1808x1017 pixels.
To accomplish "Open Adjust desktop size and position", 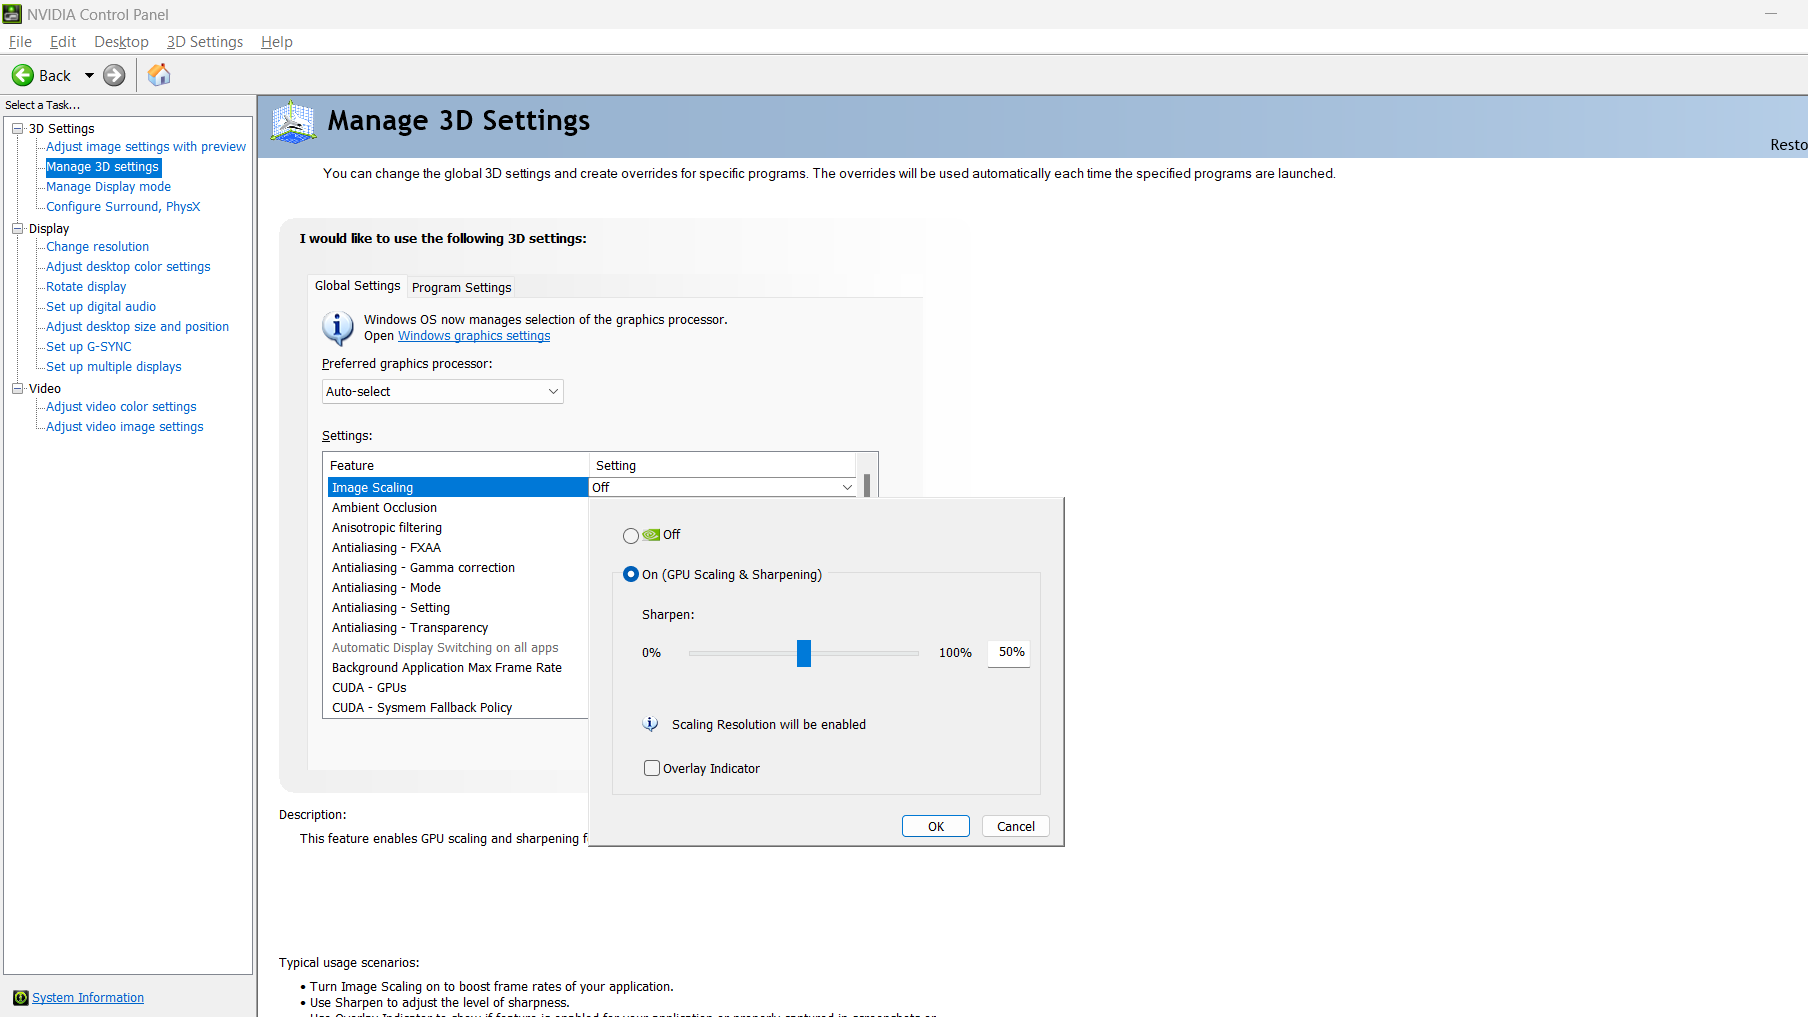I will 137,327.
